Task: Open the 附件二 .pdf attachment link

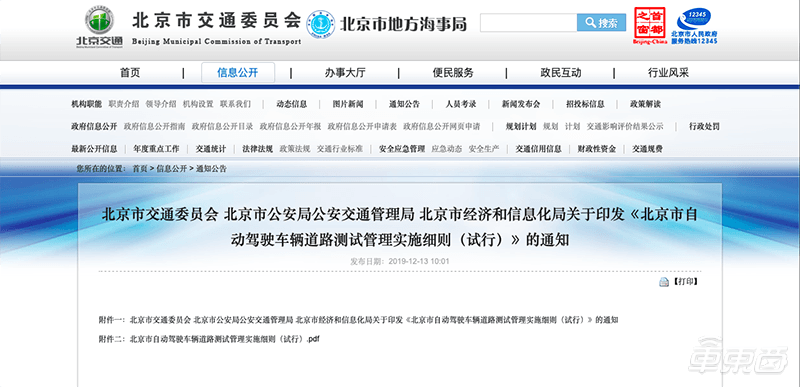Action: tap(224, 338)
